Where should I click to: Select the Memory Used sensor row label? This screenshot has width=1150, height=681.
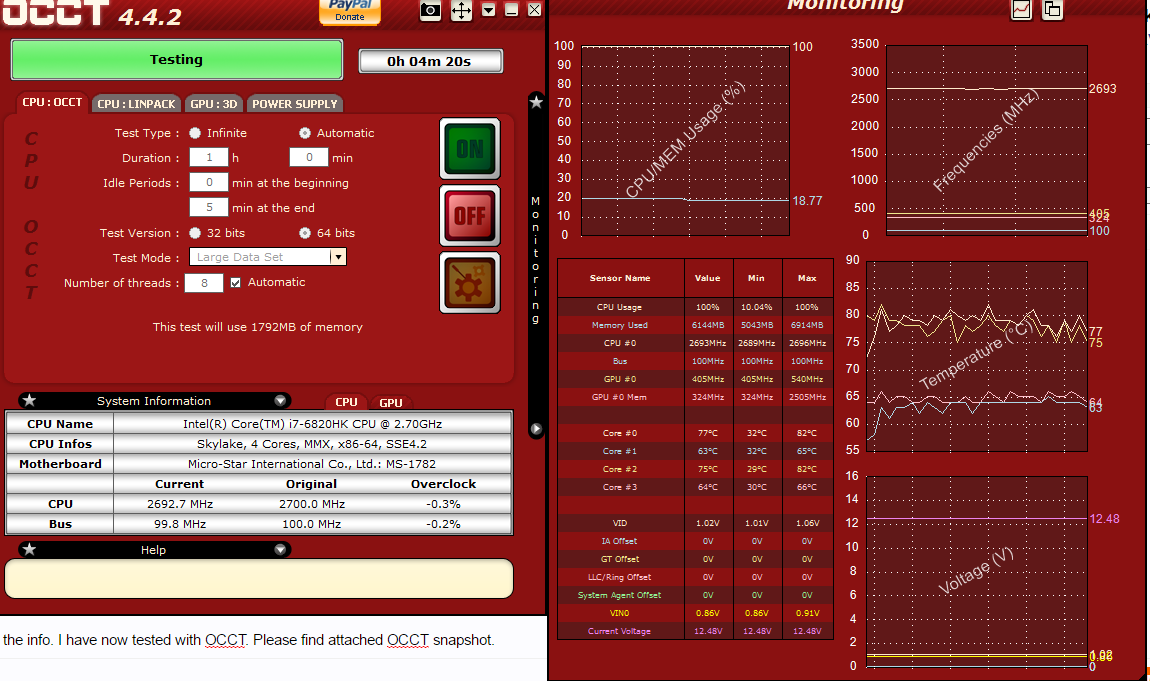click(620, 325)
